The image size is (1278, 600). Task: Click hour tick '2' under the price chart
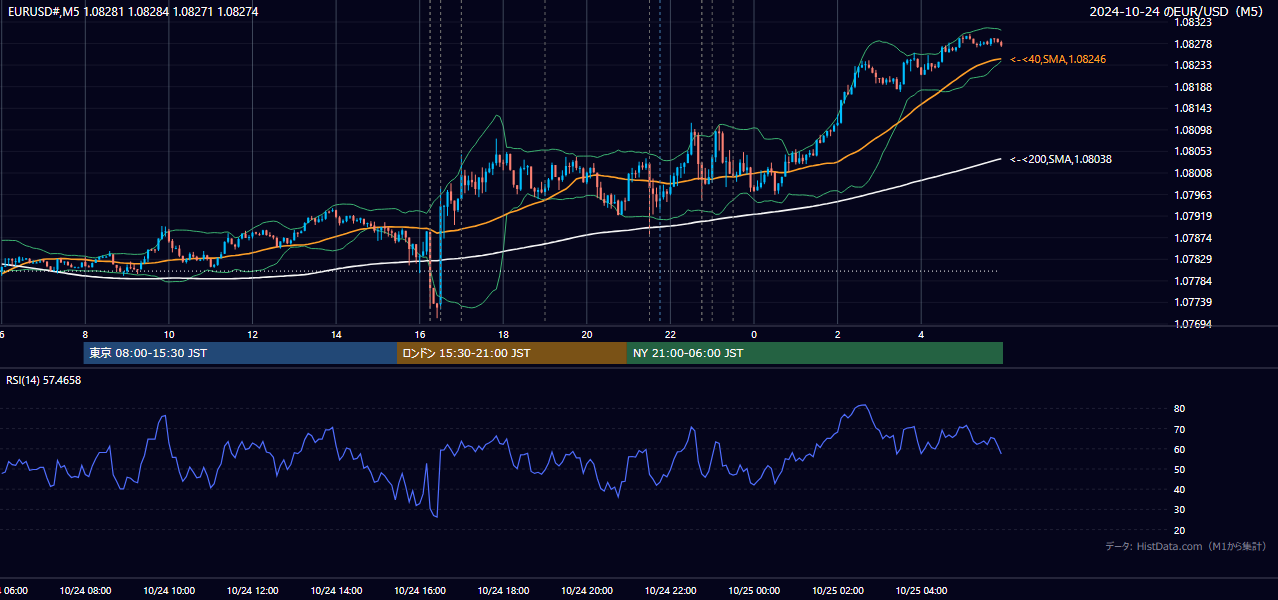pyautogui.click(x=838, y=334)
